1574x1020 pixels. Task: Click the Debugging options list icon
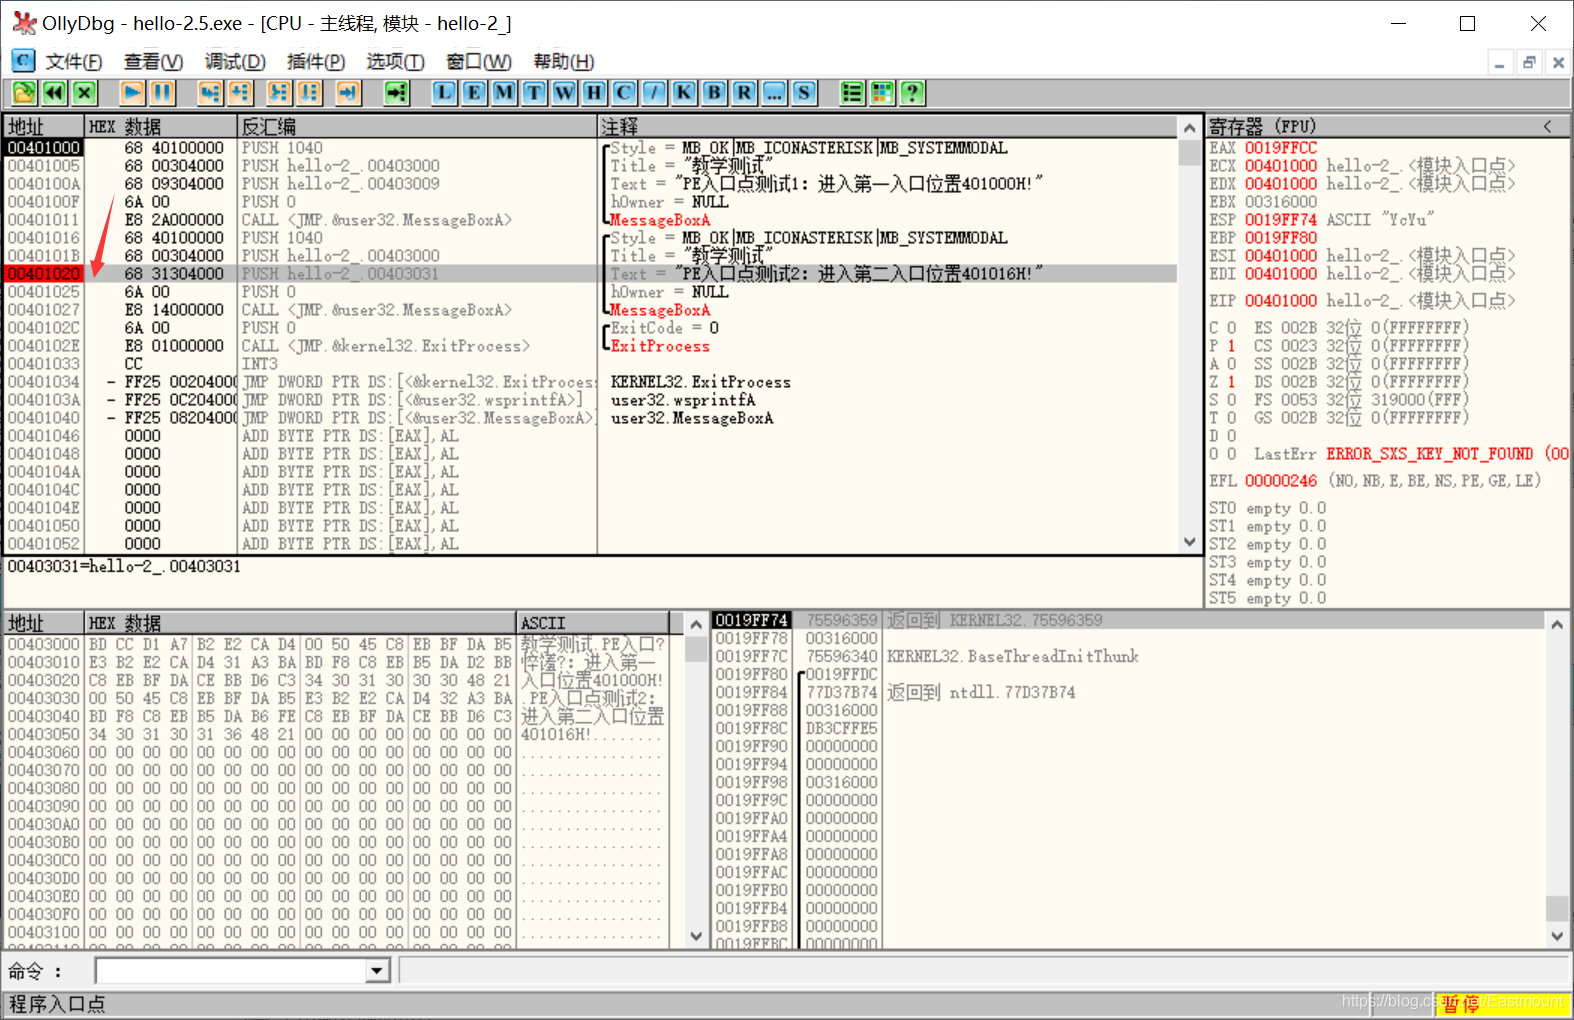pyautogui.click(x=852, y=93)
